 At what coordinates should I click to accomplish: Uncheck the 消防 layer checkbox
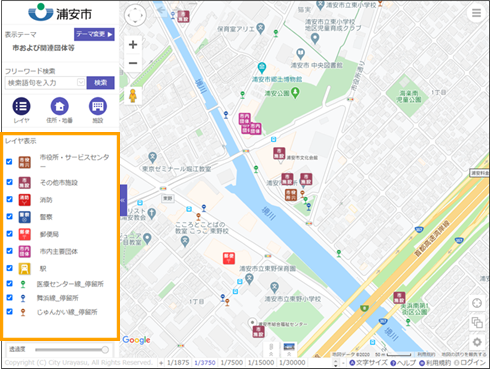click(x=9, y=199)
